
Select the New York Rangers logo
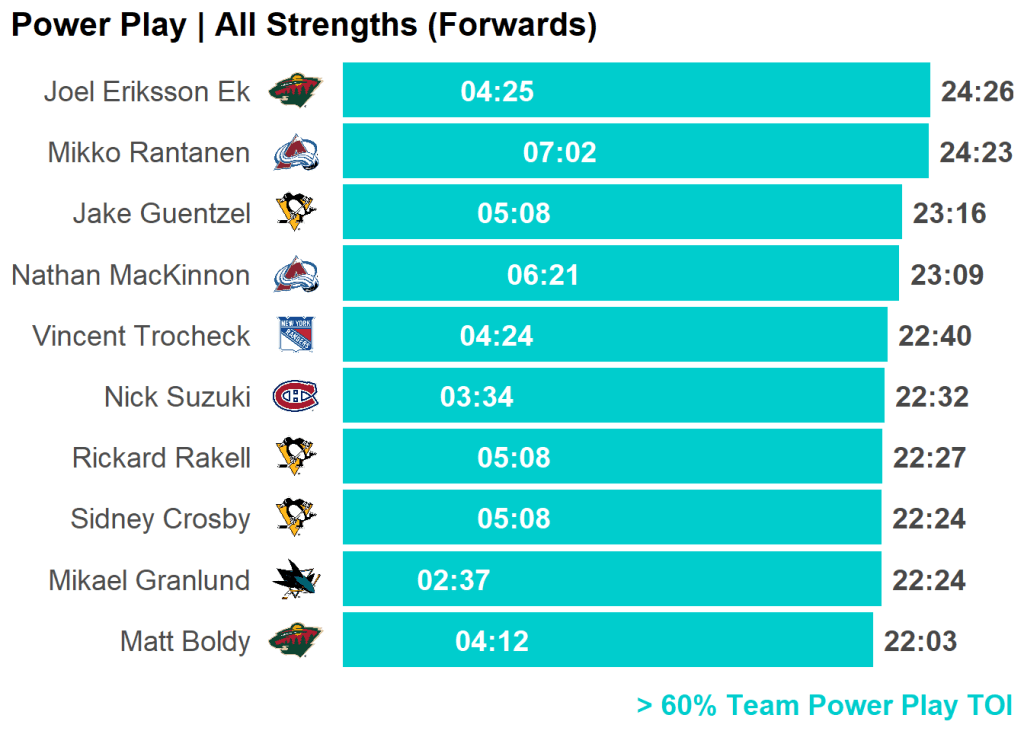(x=296, y=335)
